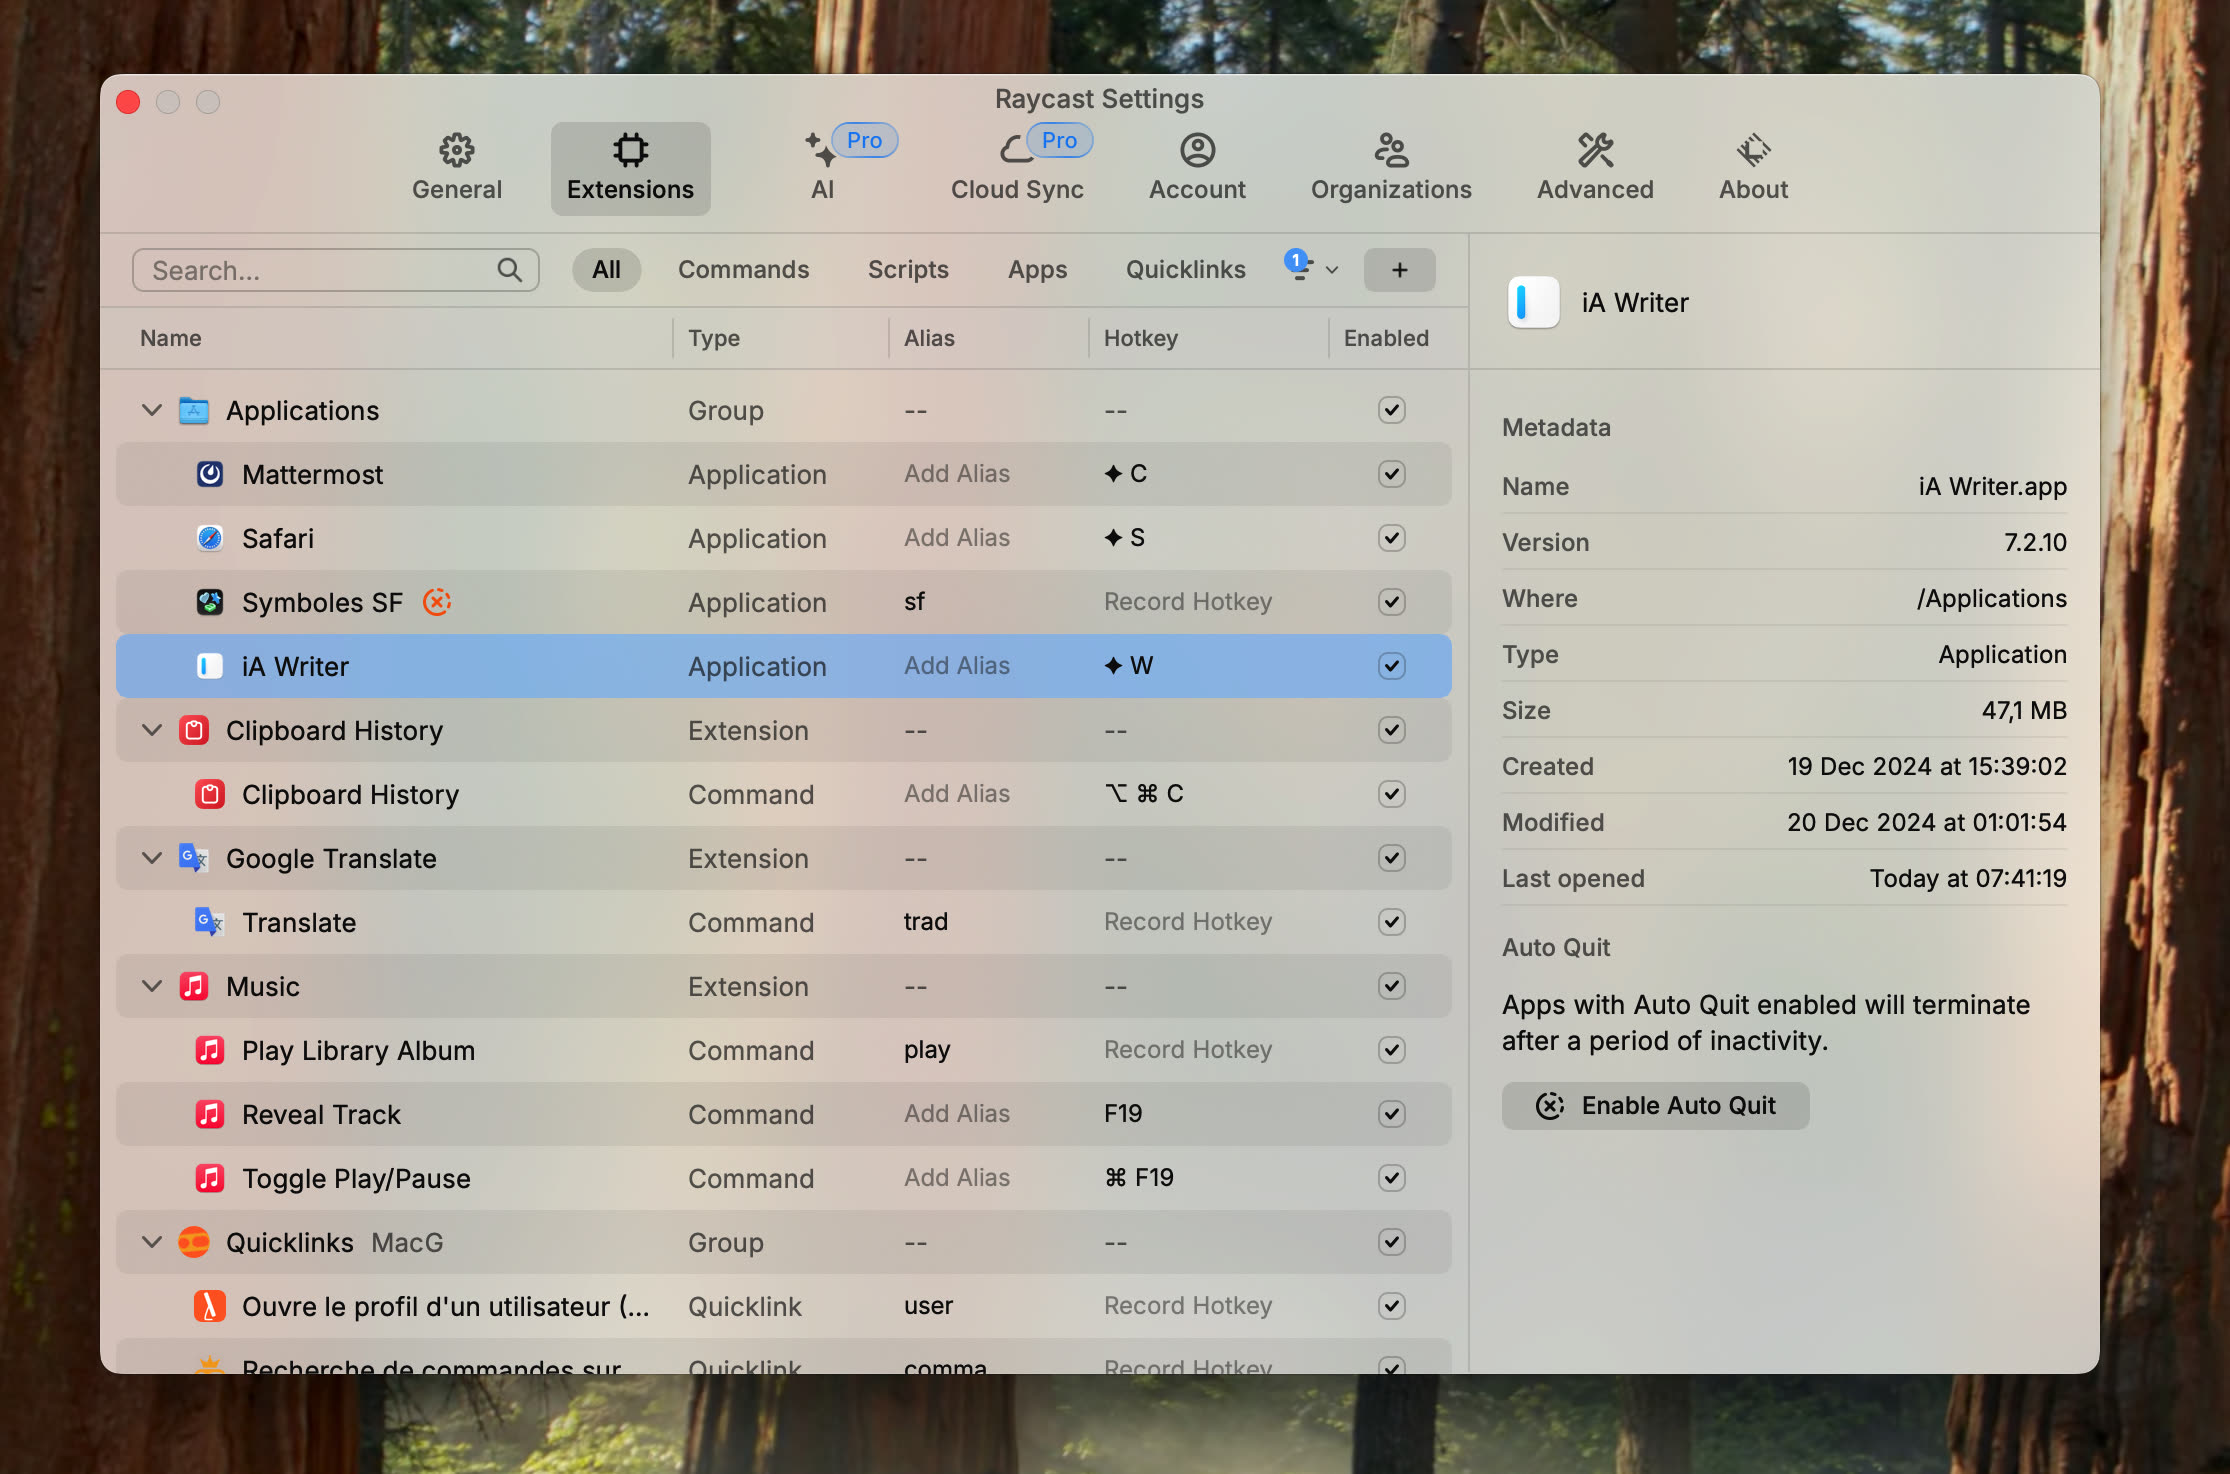This screenshot has height=1474, width=2230.
Task: Click Enable Auto Quit button
Action: point(1655,1105)
